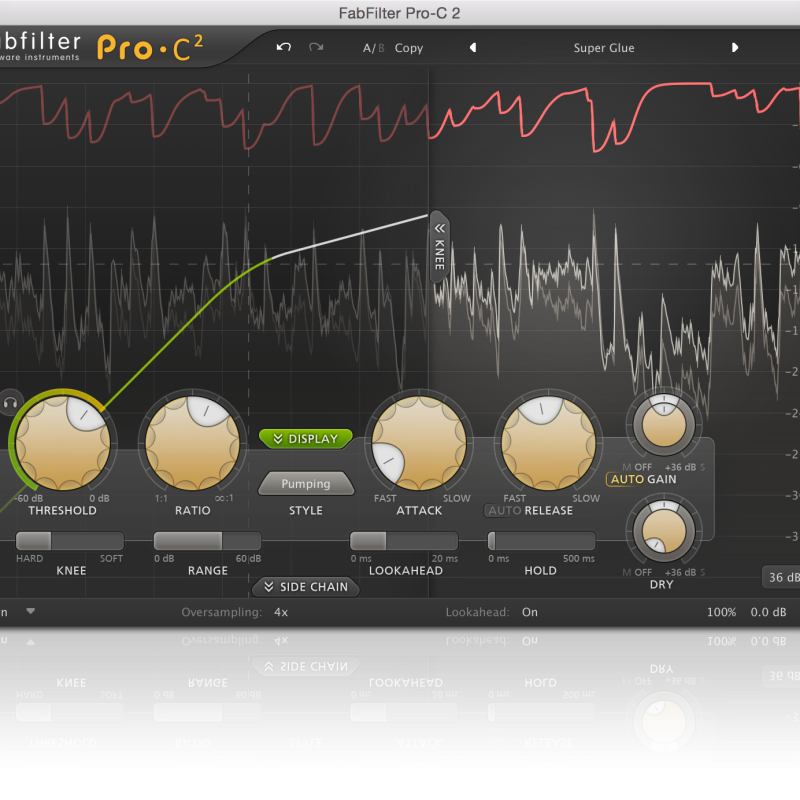Viewport: 800px width, 800px height.
Task: Click the Ratio knob
Action: [192, 443]
